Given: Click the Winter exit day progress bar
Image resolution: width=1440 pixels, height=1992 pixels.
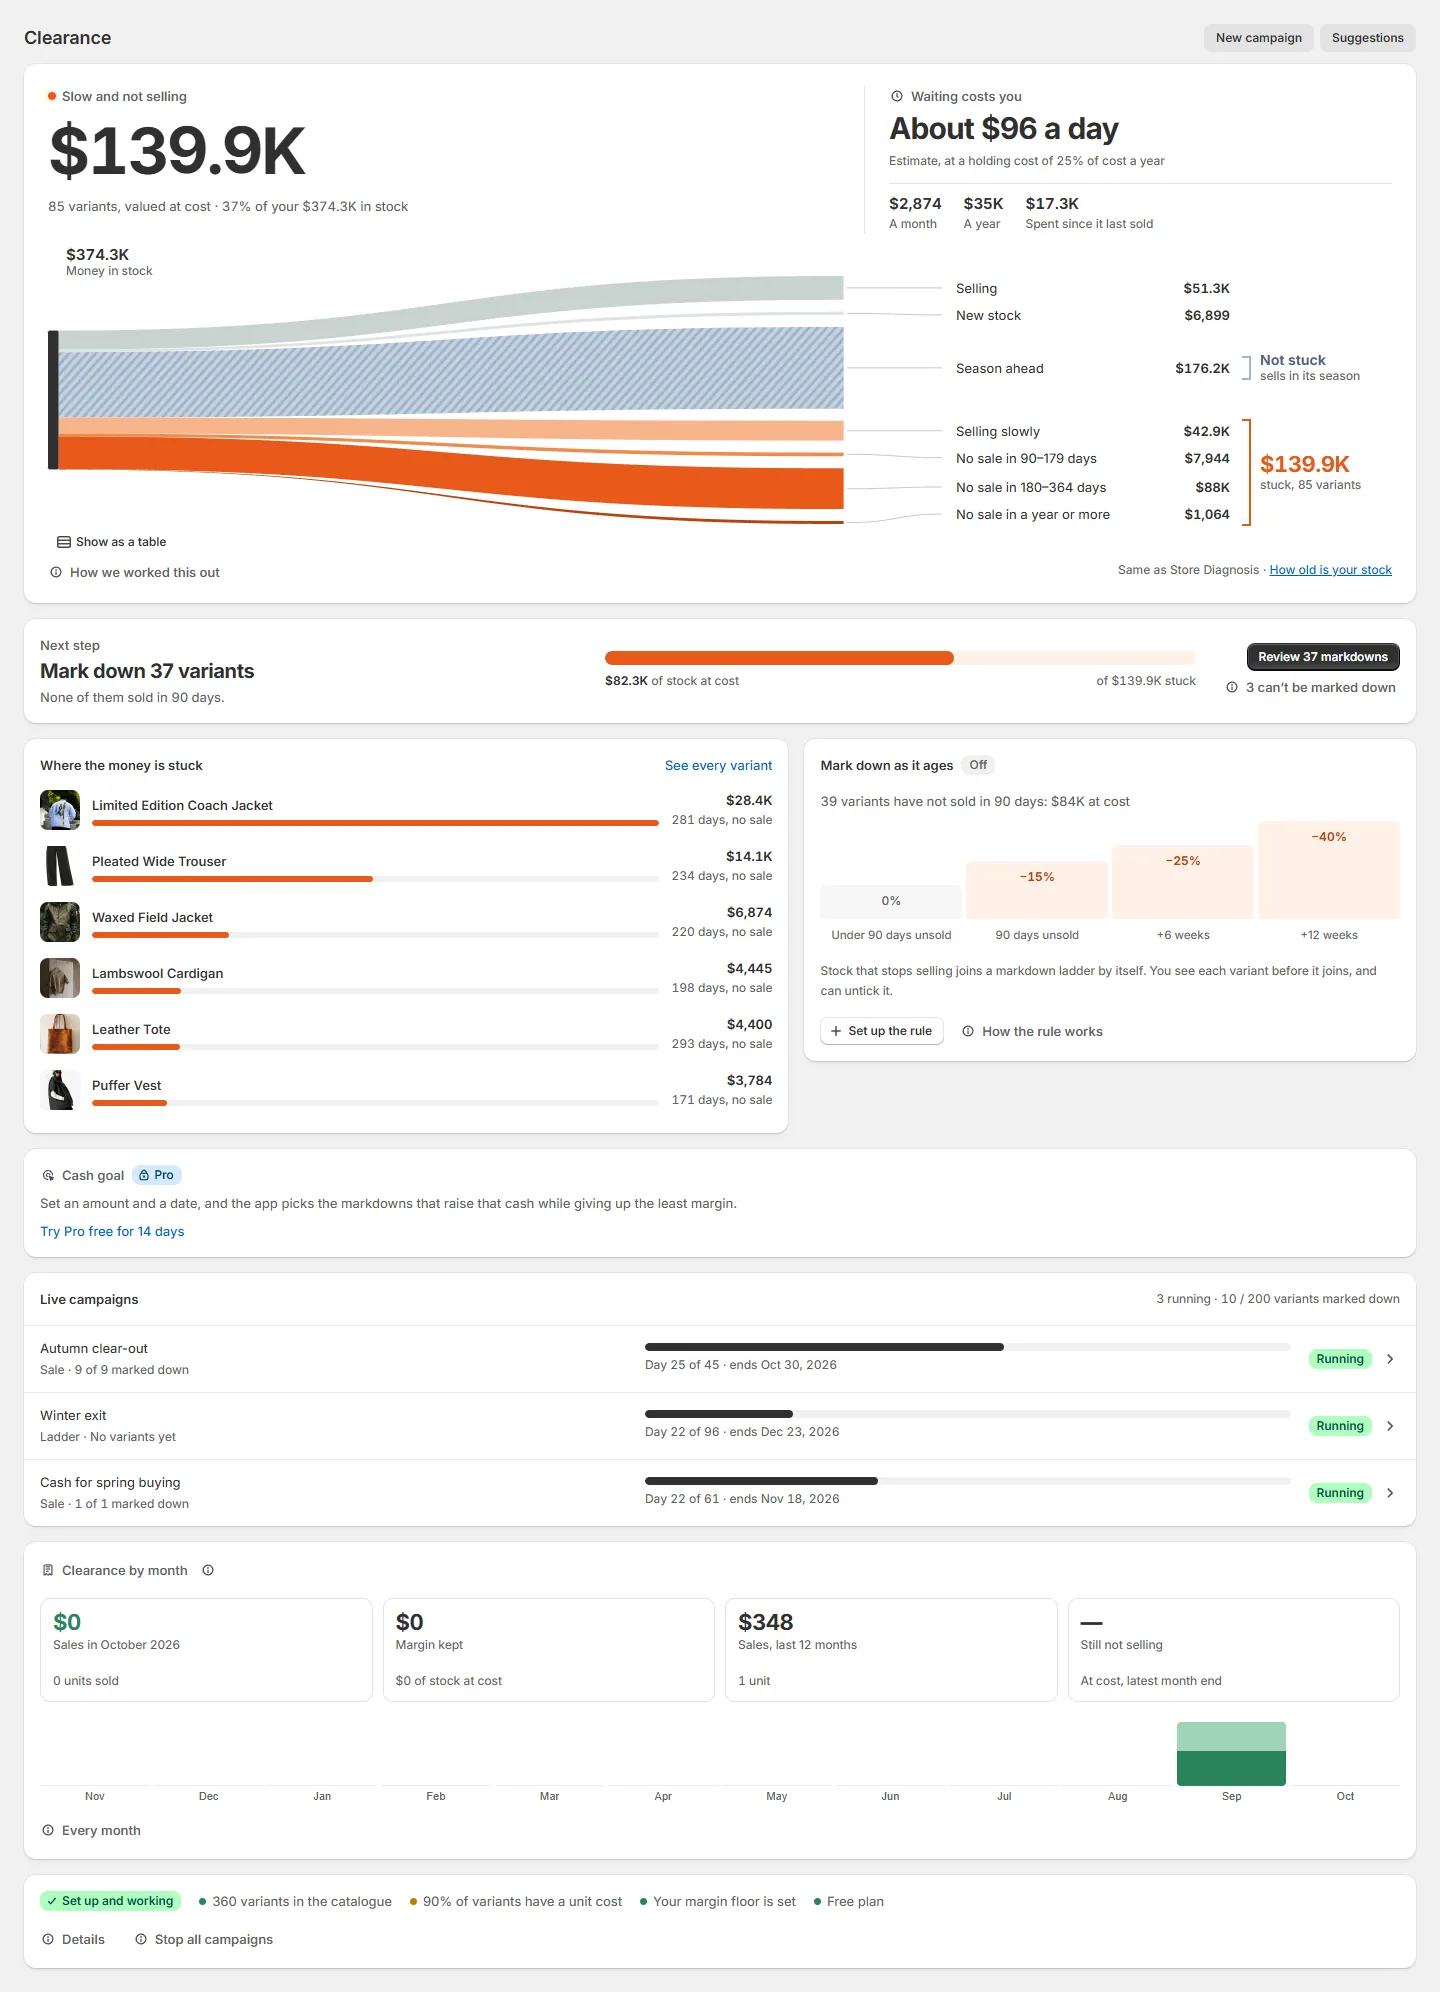Looking at the screenshot, I should click(x=967, y=1414).
